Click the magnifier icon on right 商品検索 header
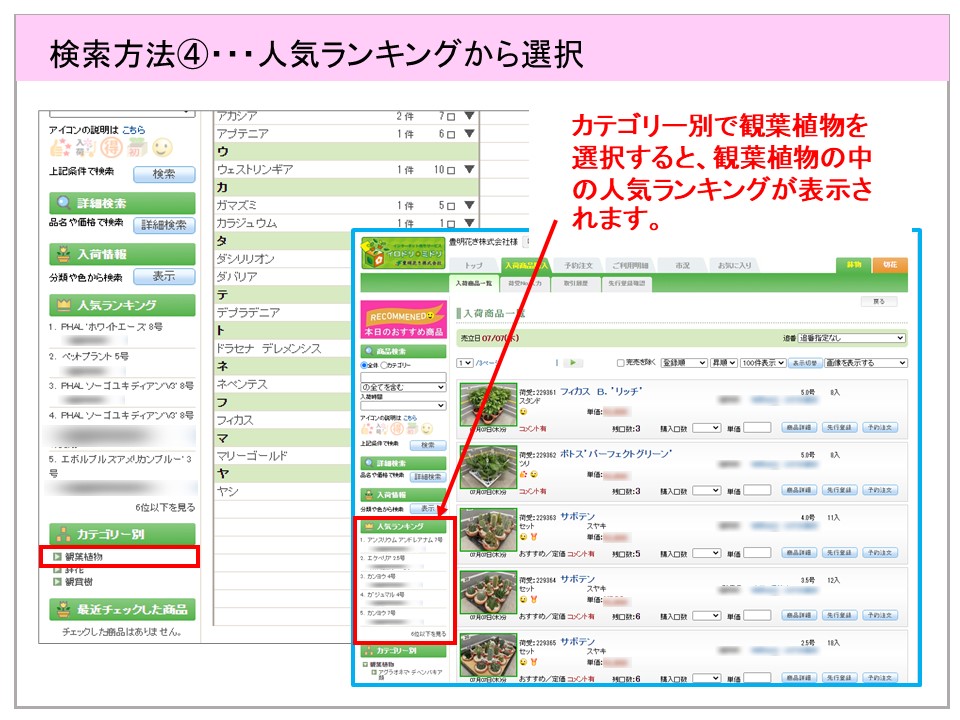 click(369, 351)
